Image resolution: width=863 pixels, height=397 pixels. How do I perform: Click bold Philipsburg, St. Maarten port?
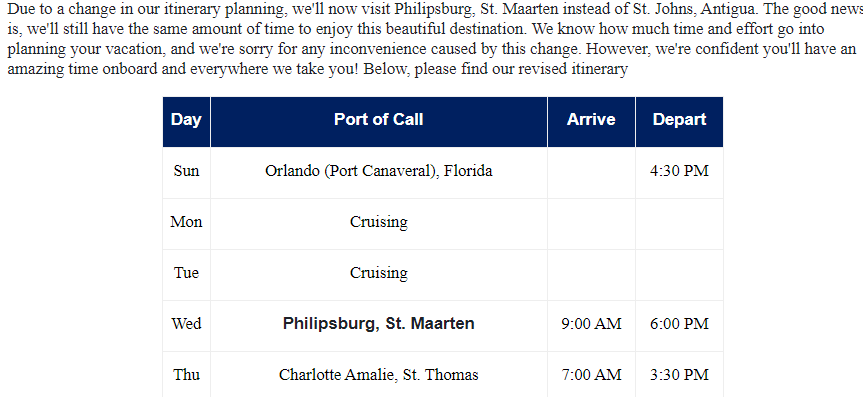tap(379, 324)
